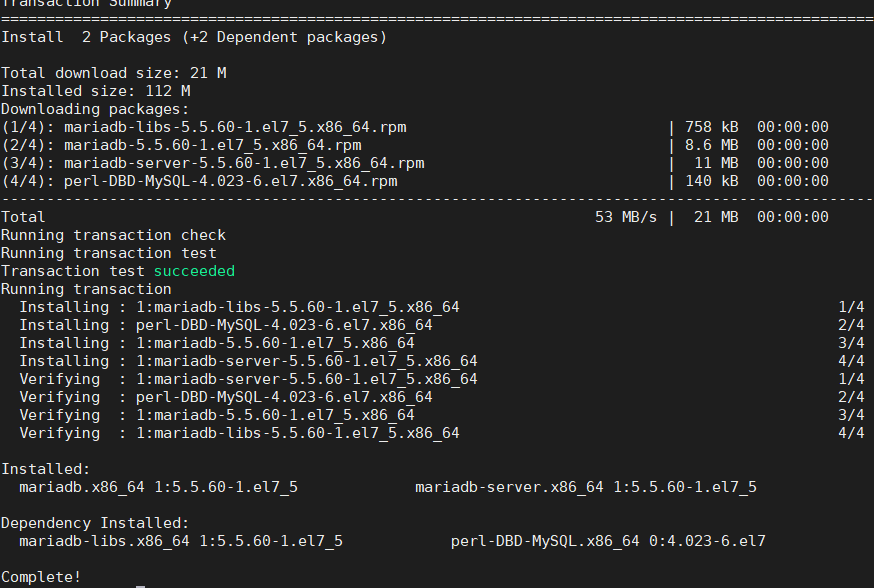Click the mariadb-server rpm download line (3/4)
Viewport: 874px width, 588px height.
pyautogui.click(x=415, y=163)
